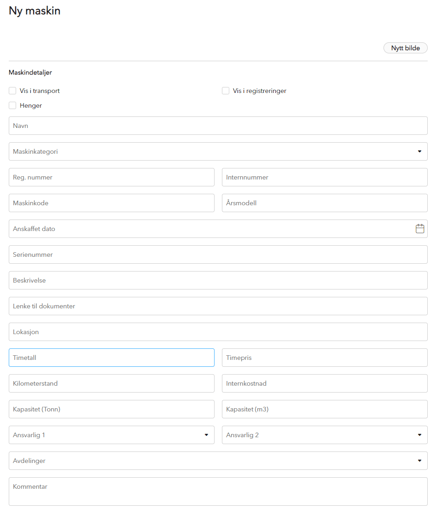Click the Serienummer field

tap(218, 255)
